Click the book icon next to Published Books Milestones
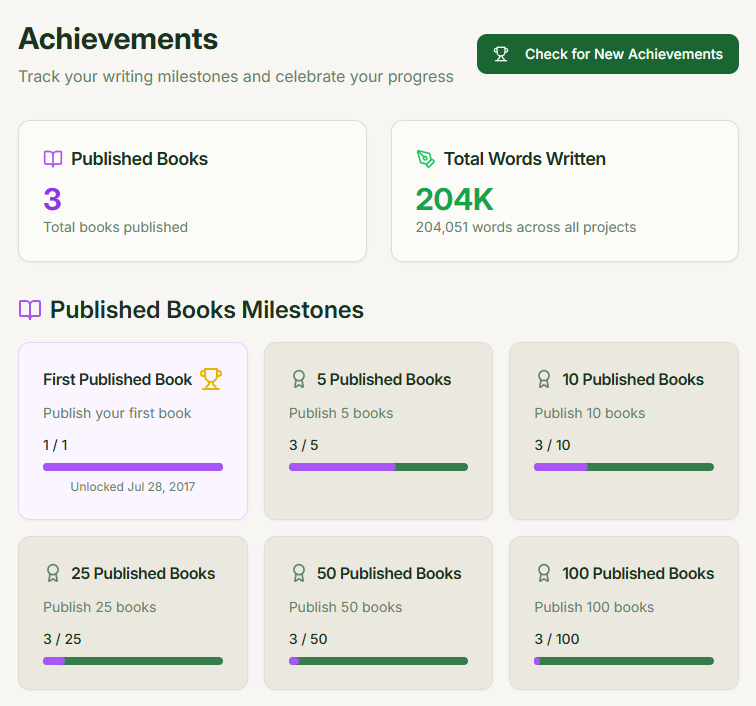The height and width of the screenshot is (706, 756). coord(30,310)
